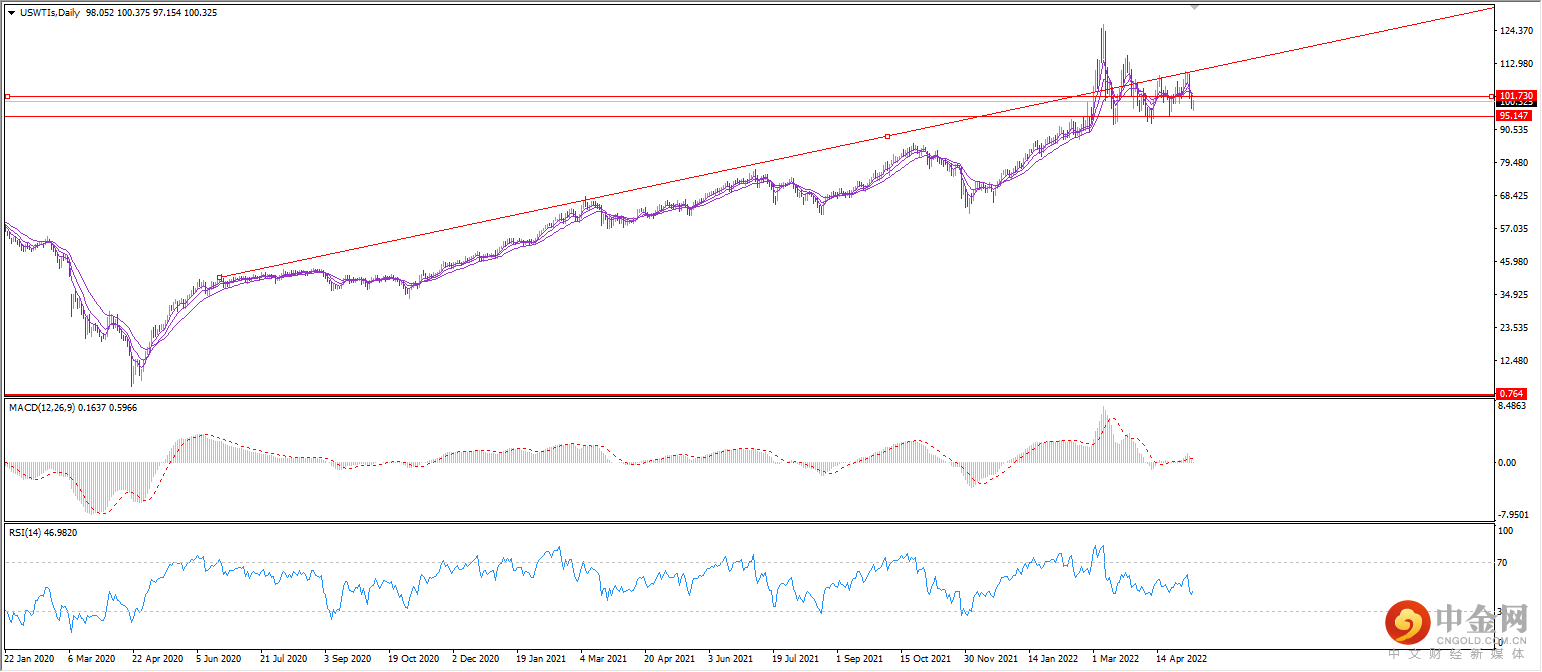This screenshot has height=672, width=1542.
Task: Click the 68.425 price axis label
Action: (x=1514, y=196)
